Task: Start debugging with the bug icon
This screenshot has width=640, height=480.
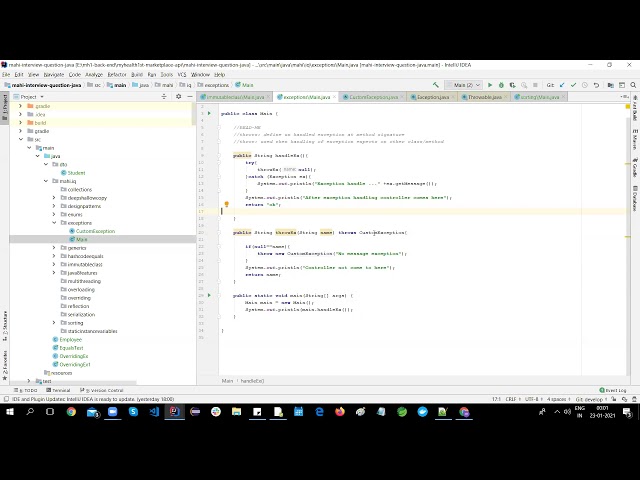Action: (x=501, y=85)
